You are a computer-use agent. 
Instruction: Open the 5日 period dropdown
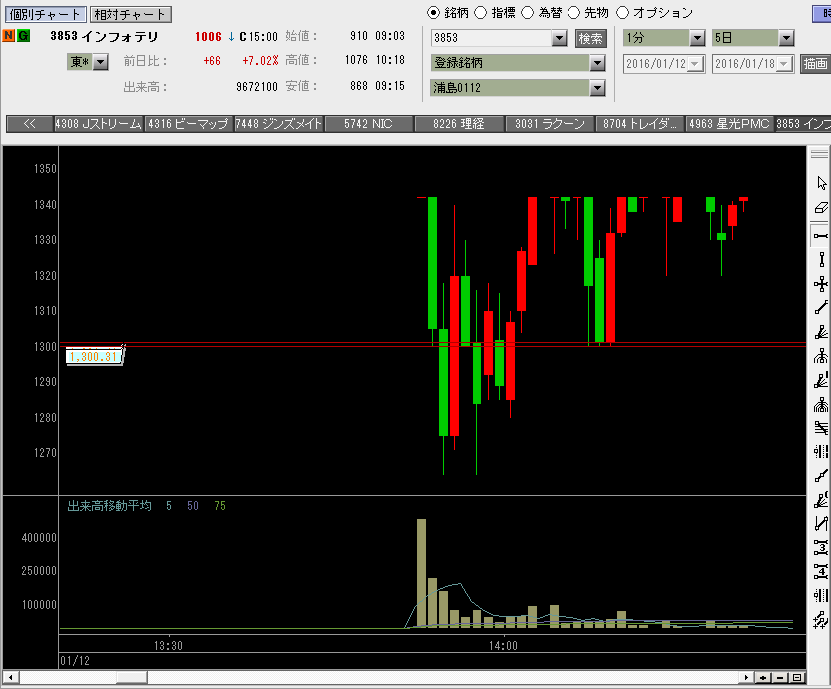pos(786,38)
